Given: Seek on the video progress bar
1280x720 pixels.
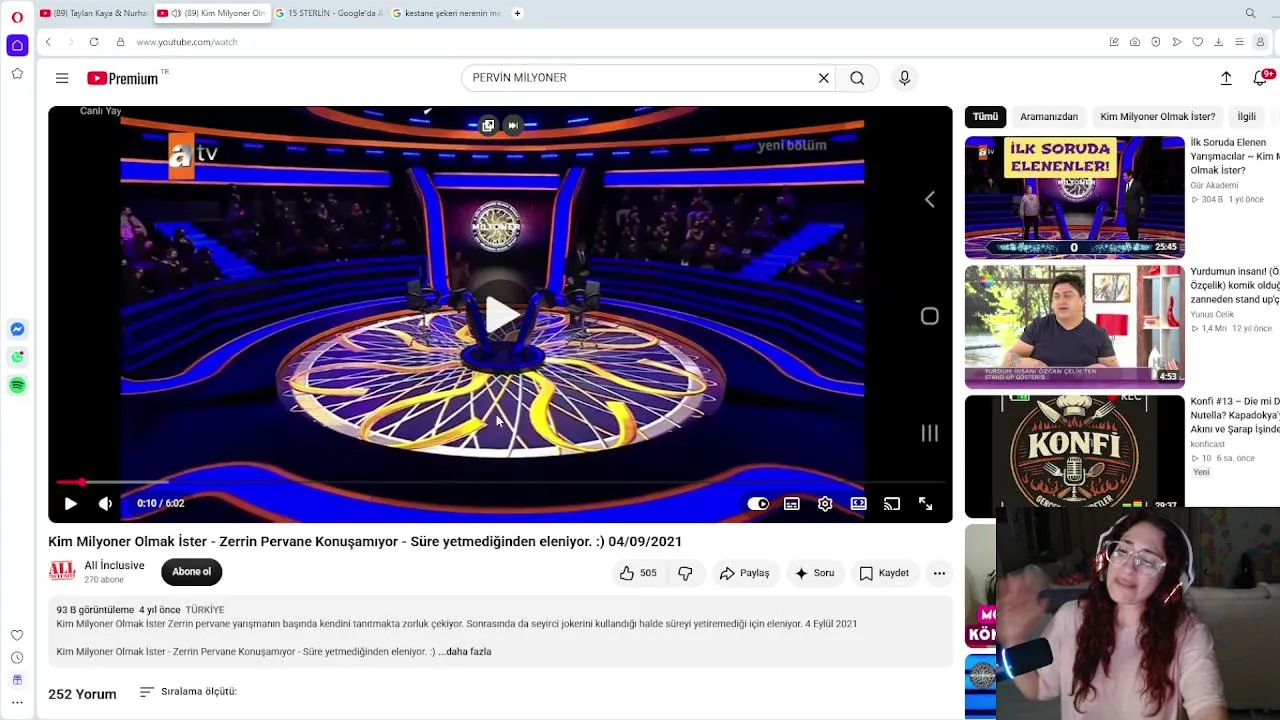Looking at the screenshot, I should tap(500, 482).
